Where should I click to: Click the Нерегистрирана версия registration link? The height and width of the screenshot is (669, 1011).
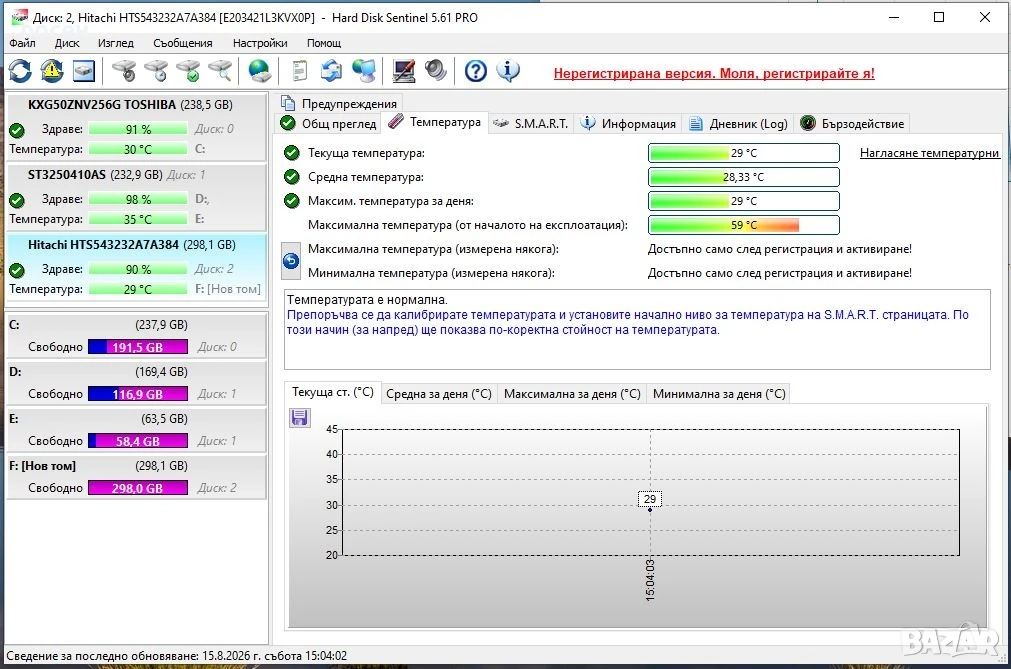pos(714,73)
